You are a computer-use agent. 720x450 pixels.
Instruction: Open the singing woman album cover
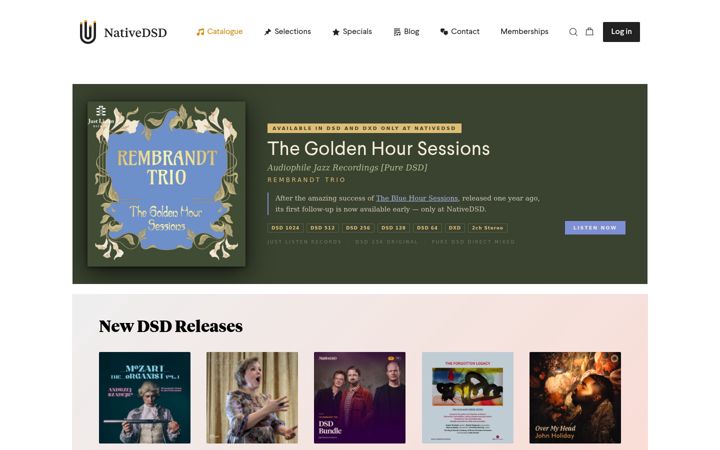(x=252, y=398)
